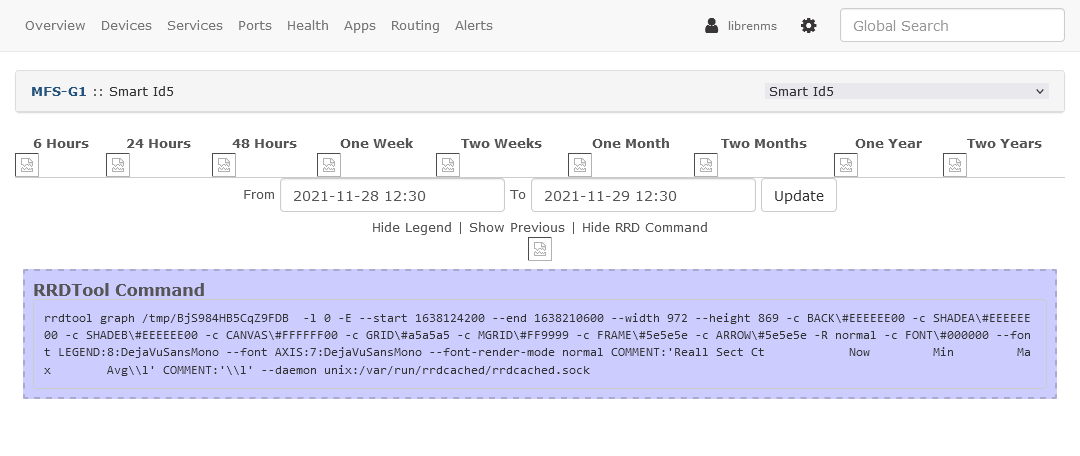1080x456 pixels.
Task: Click the From date input field
Action: coord(392,196)
